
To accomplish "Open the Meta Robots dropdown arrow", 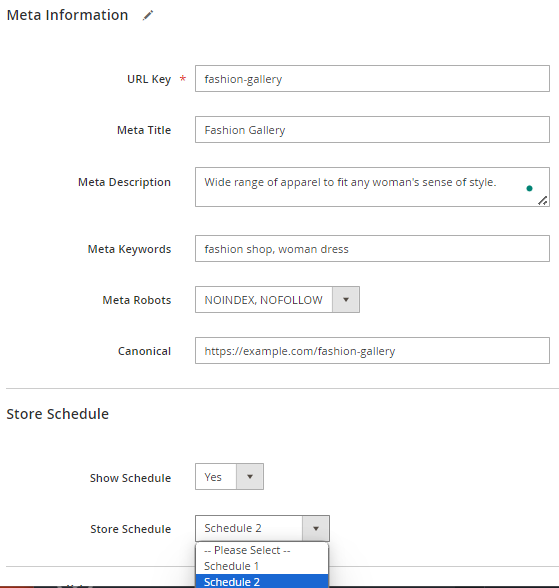I will pyautogui.click(x=346, y=300).
